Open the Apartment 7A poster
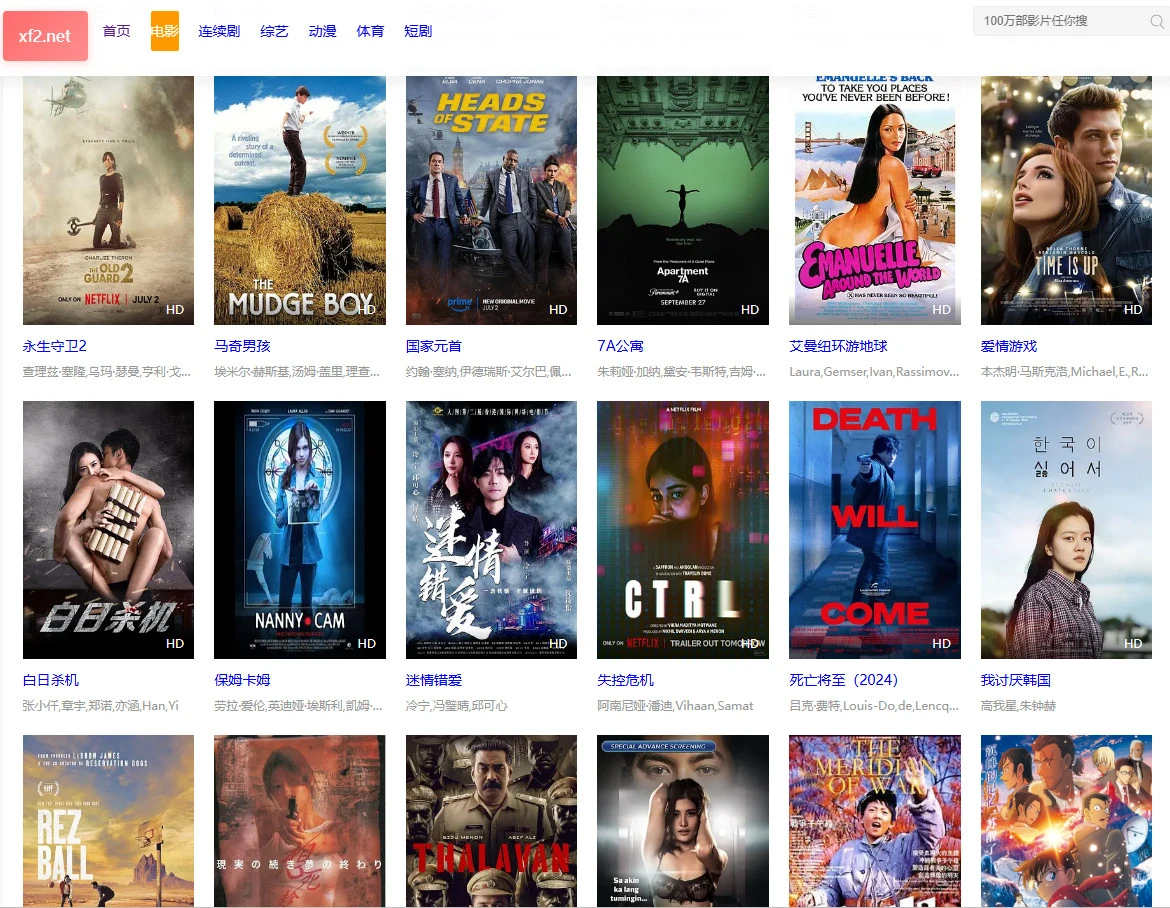Viewport: 1170px width, 908px height. pyautogui.click(x=683, y=200)
